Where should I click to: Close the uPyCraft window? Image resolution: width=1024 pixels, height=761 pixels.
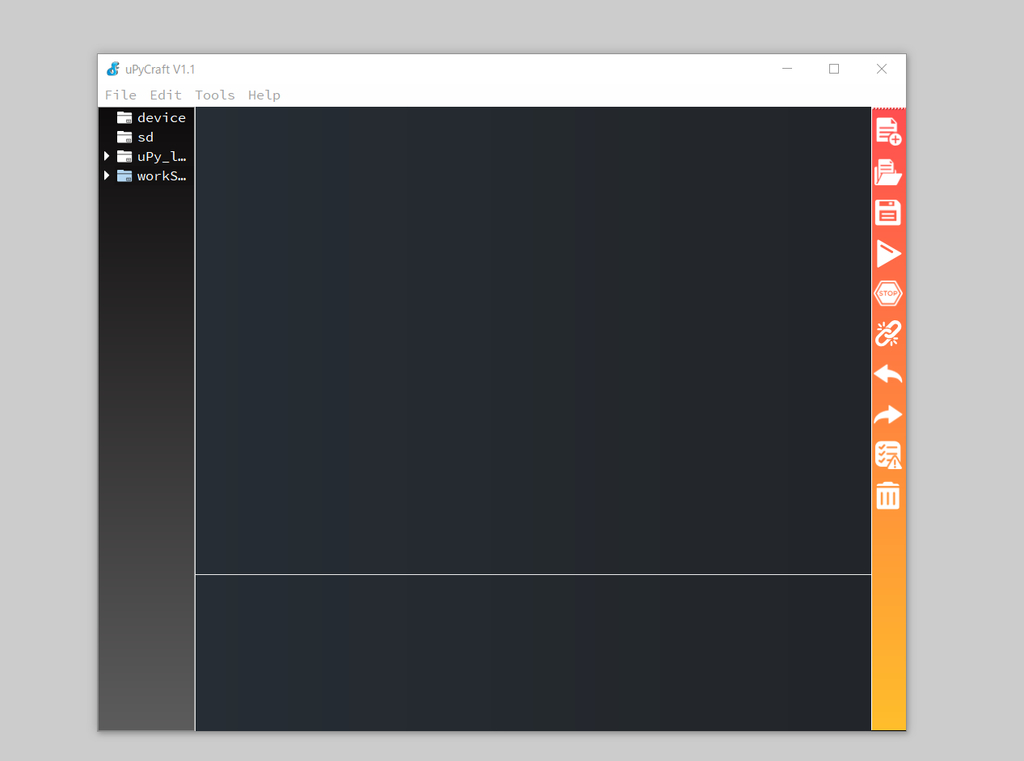(x=882, y=69)
